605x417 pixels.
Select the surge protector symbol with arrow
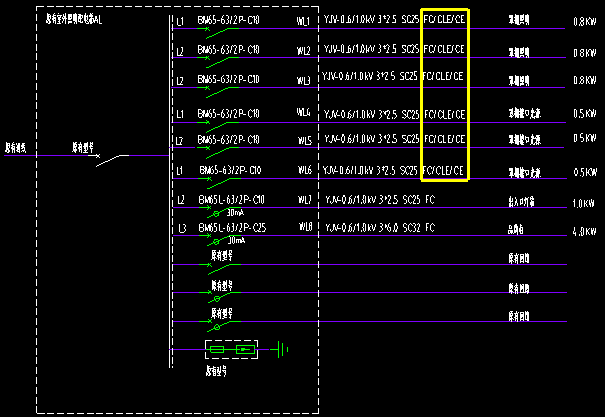click(x=245, y=349)
